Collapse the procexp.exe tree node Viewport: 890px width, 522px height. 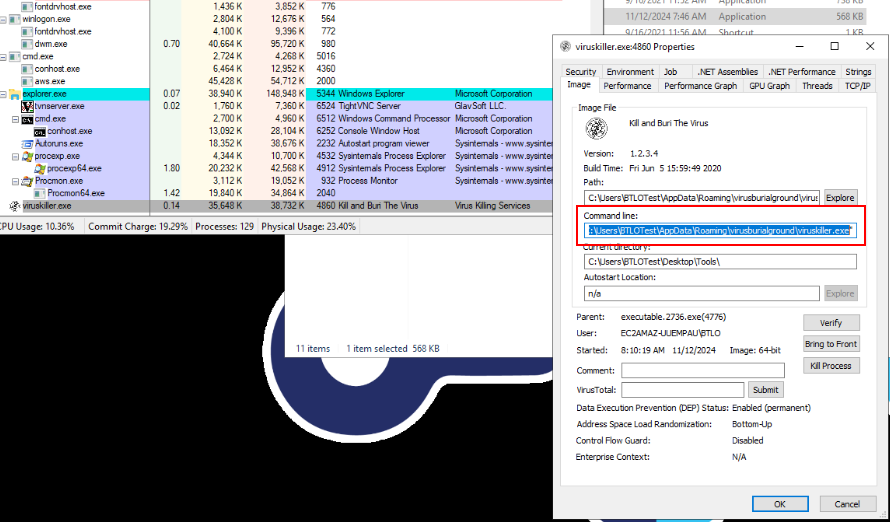[x=16, y=157]
